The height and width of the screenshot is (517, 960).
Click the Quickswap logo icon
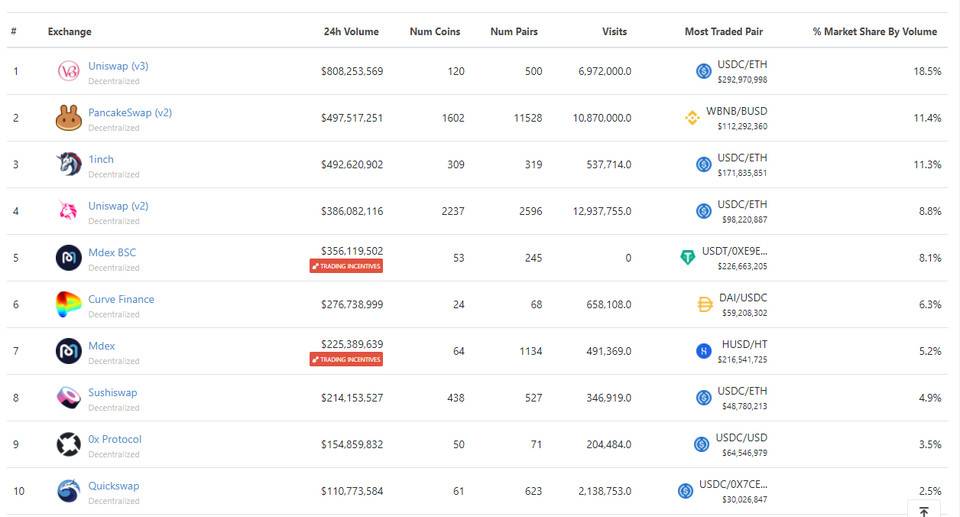click(68, 491)
